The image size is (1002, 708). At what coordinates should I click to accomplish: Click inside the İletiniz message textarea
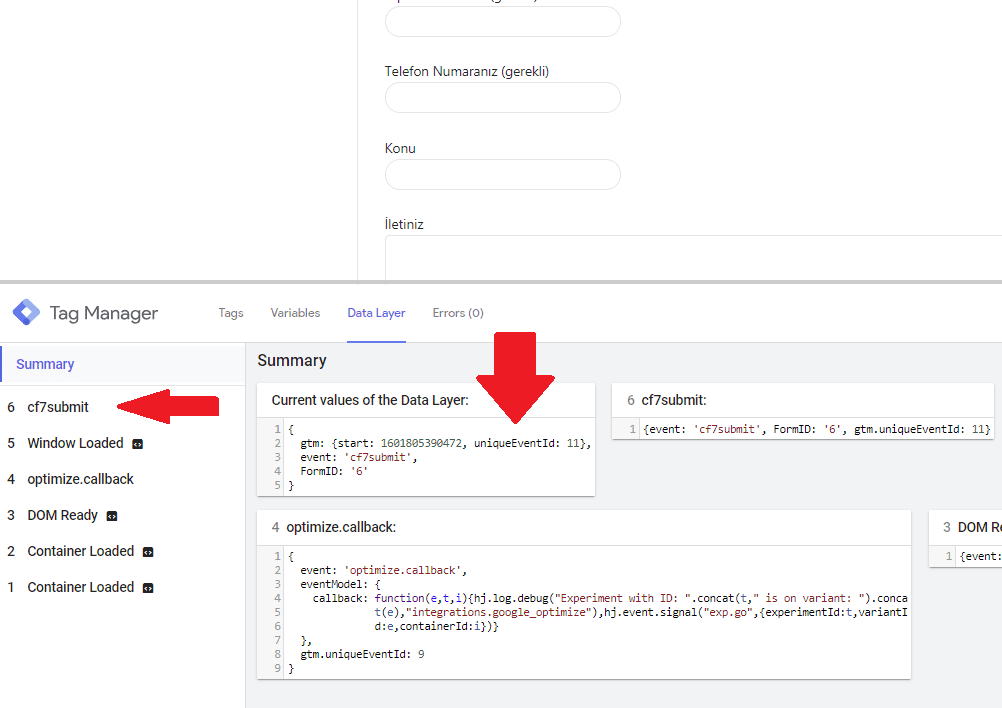(692, 257)
